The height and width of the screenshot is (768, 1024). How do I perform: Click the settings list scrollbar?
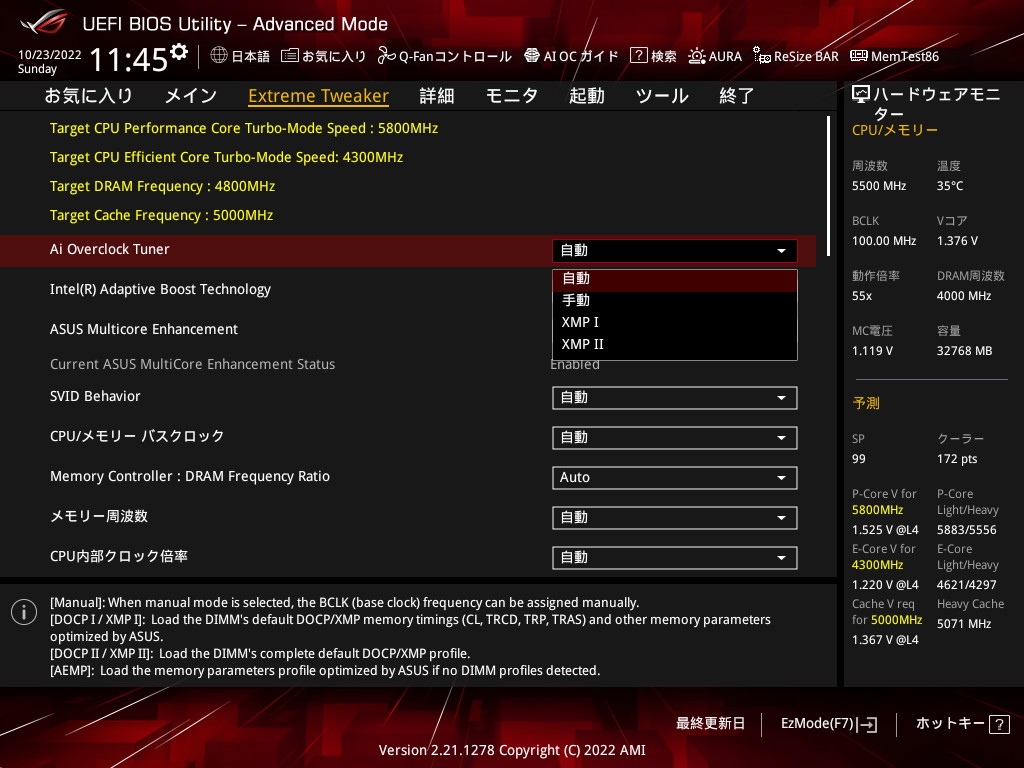[x=828, y=186]
